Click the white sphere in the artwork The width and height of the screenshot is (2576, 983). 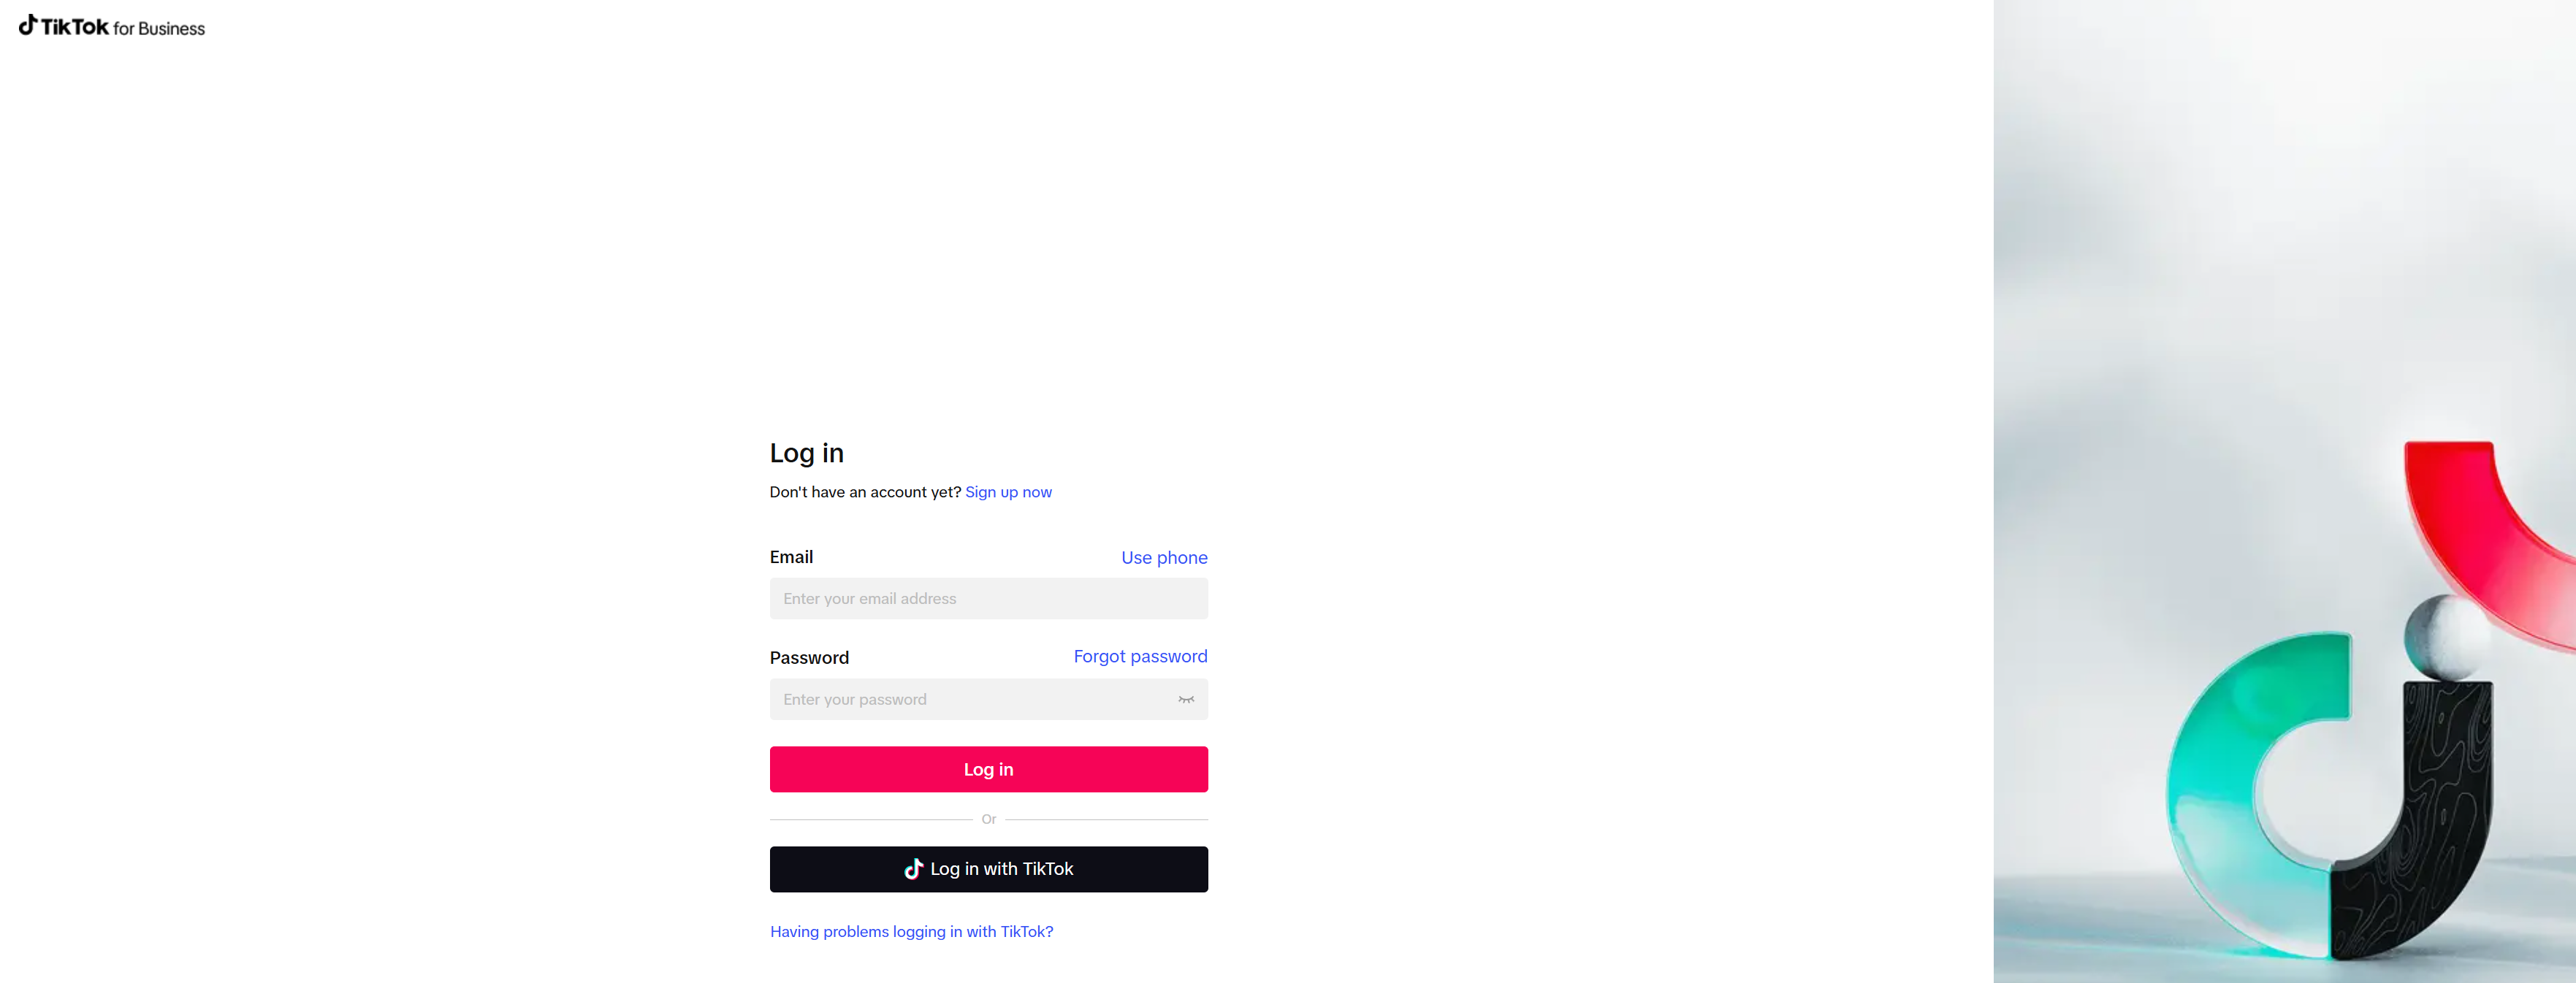coord(2448,636)
